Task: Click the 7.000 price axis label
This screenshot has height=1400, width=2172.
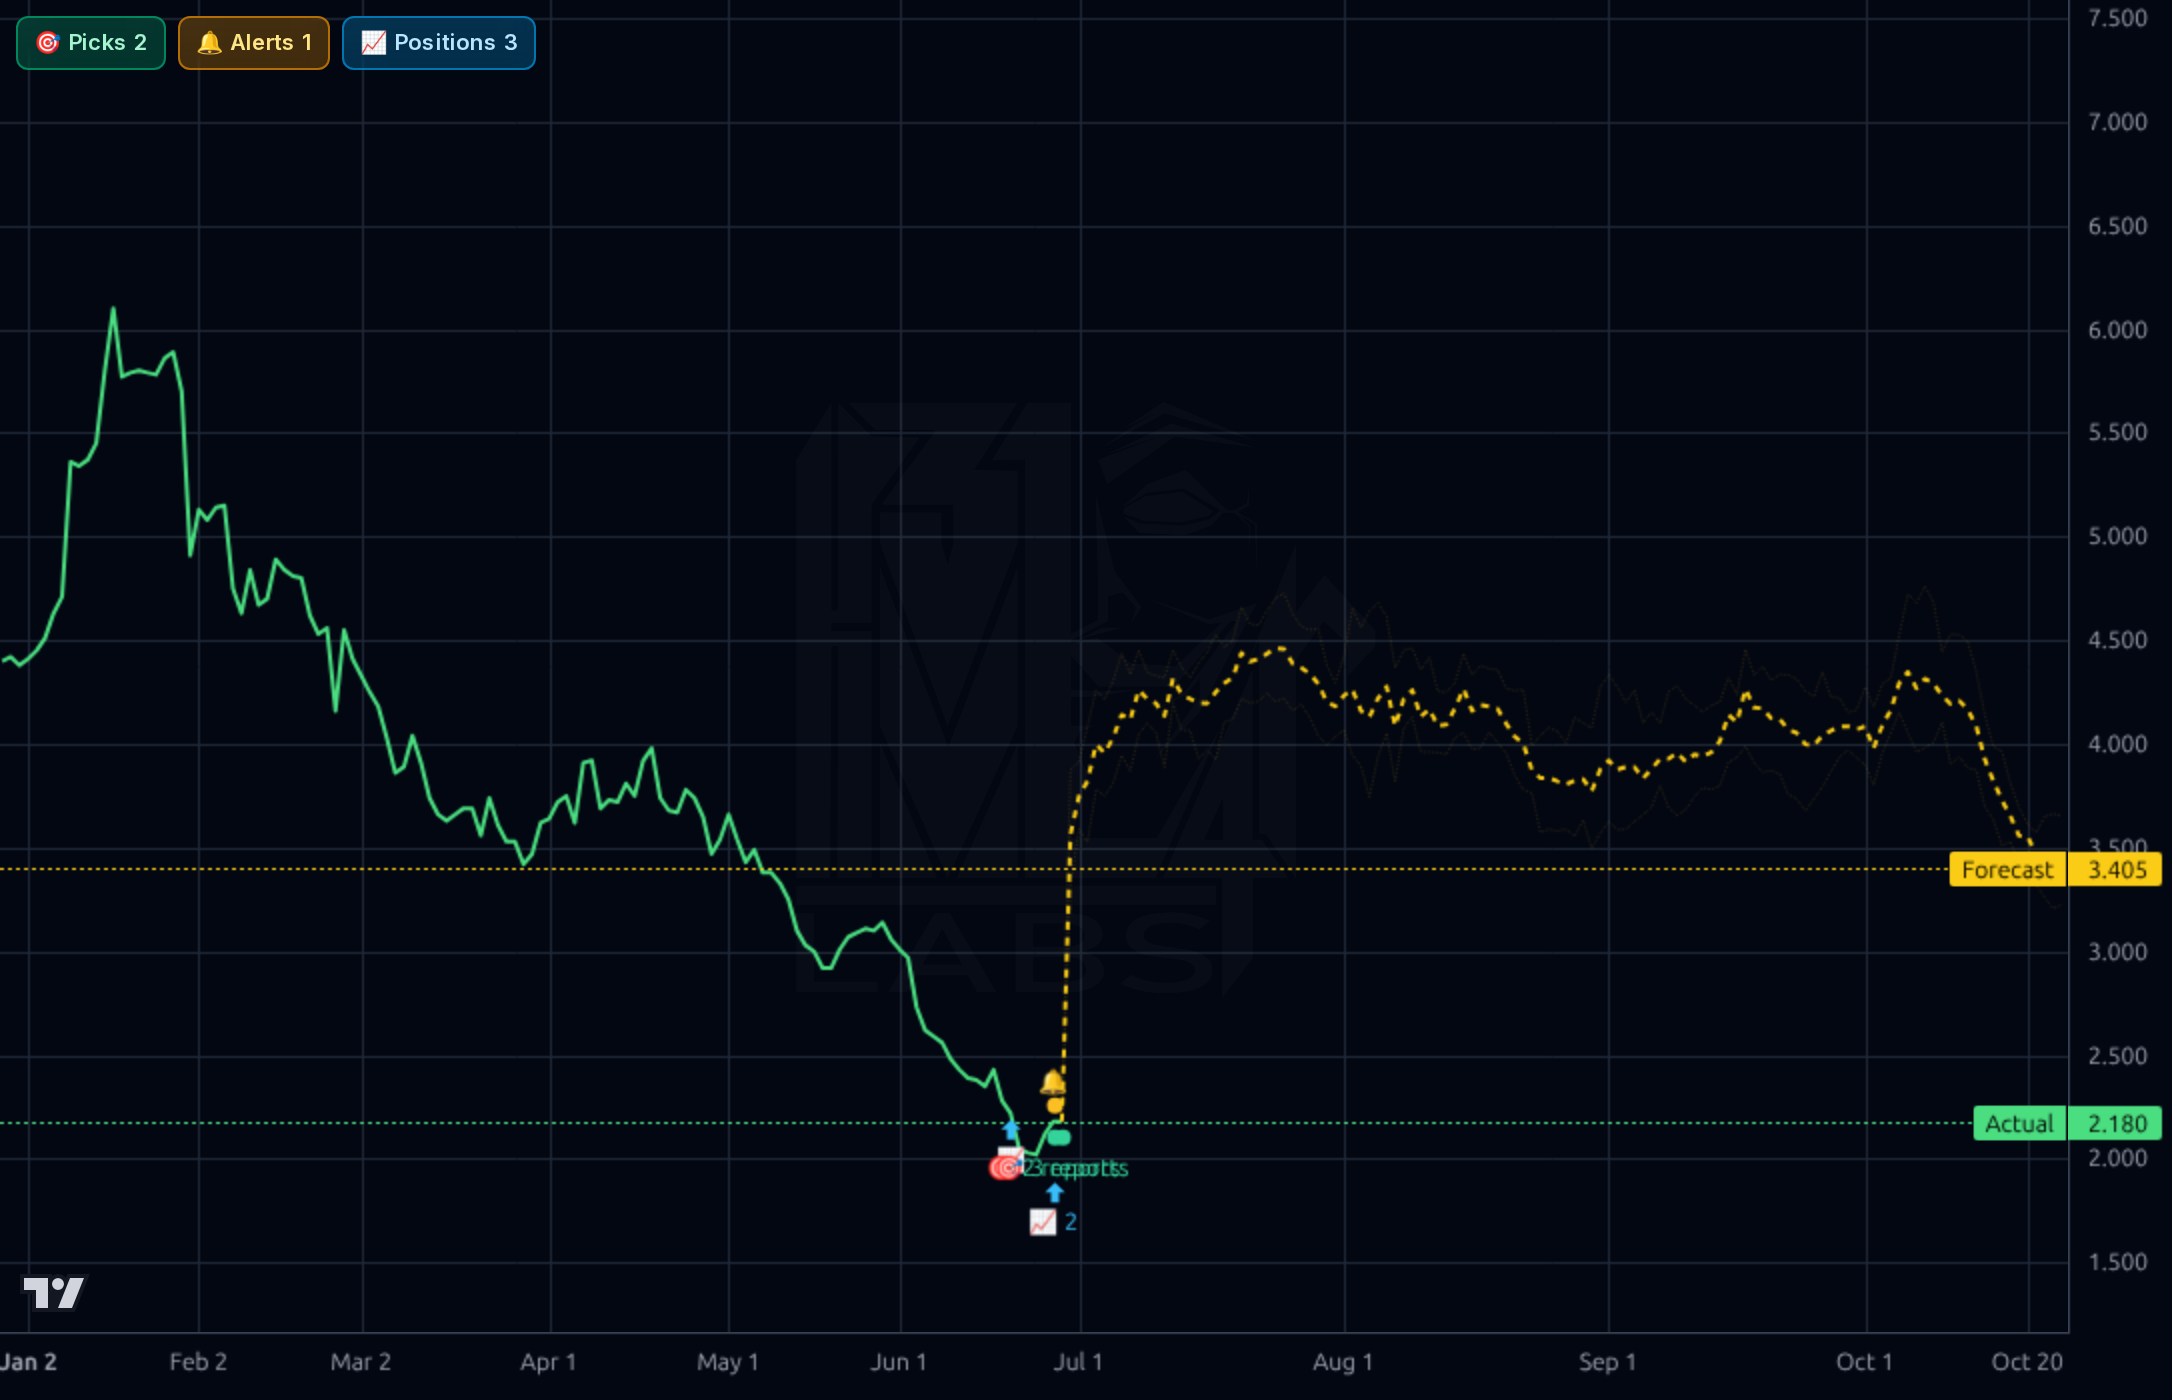Action: [2117, 122]
